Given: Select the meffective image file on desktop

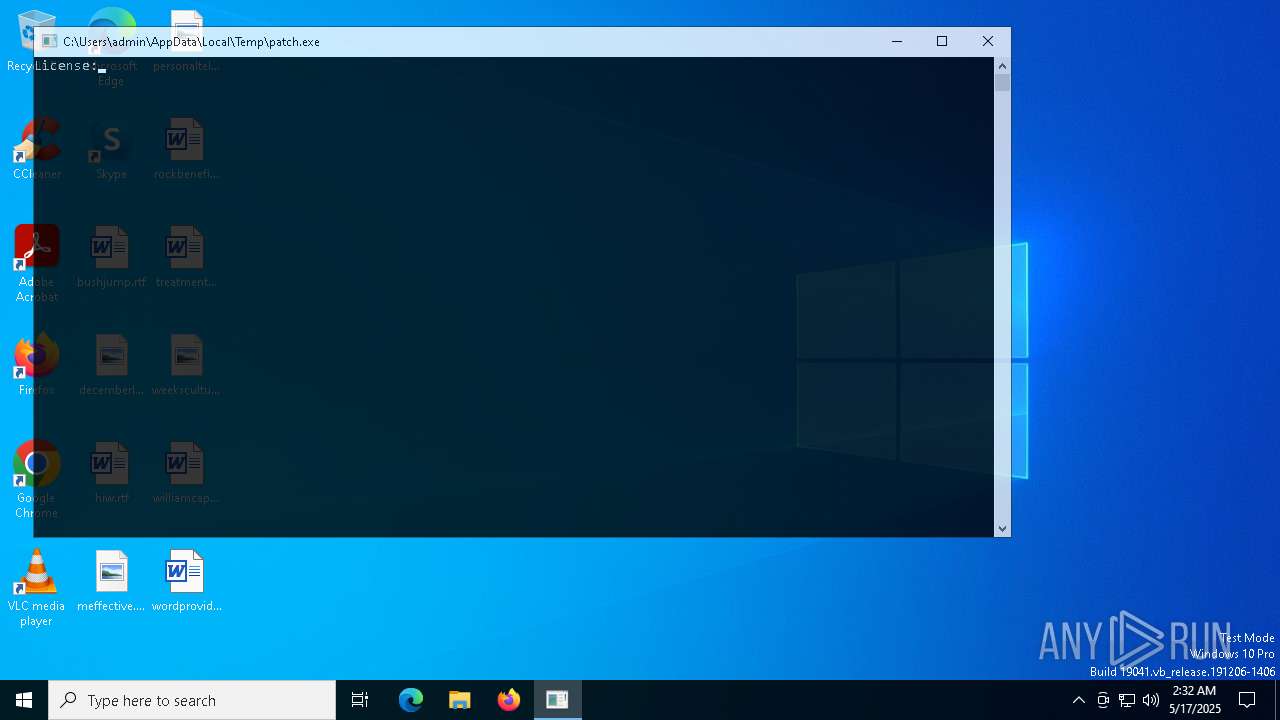Looking at the screenshot, I should coord(111,581).
